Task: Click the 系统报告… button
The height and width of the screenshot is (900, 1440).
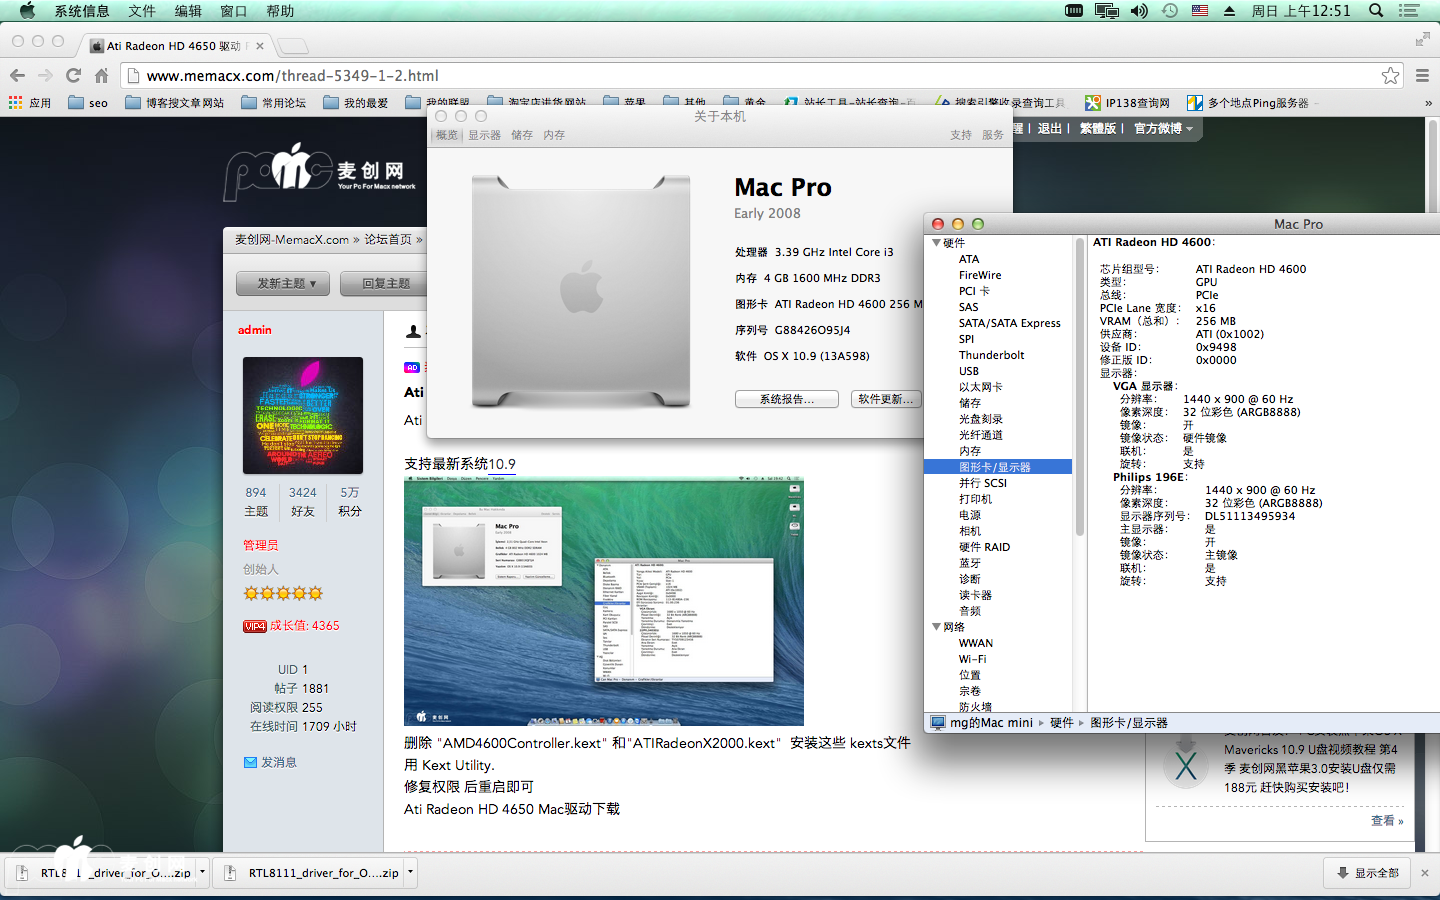Action: pos(786,399)
